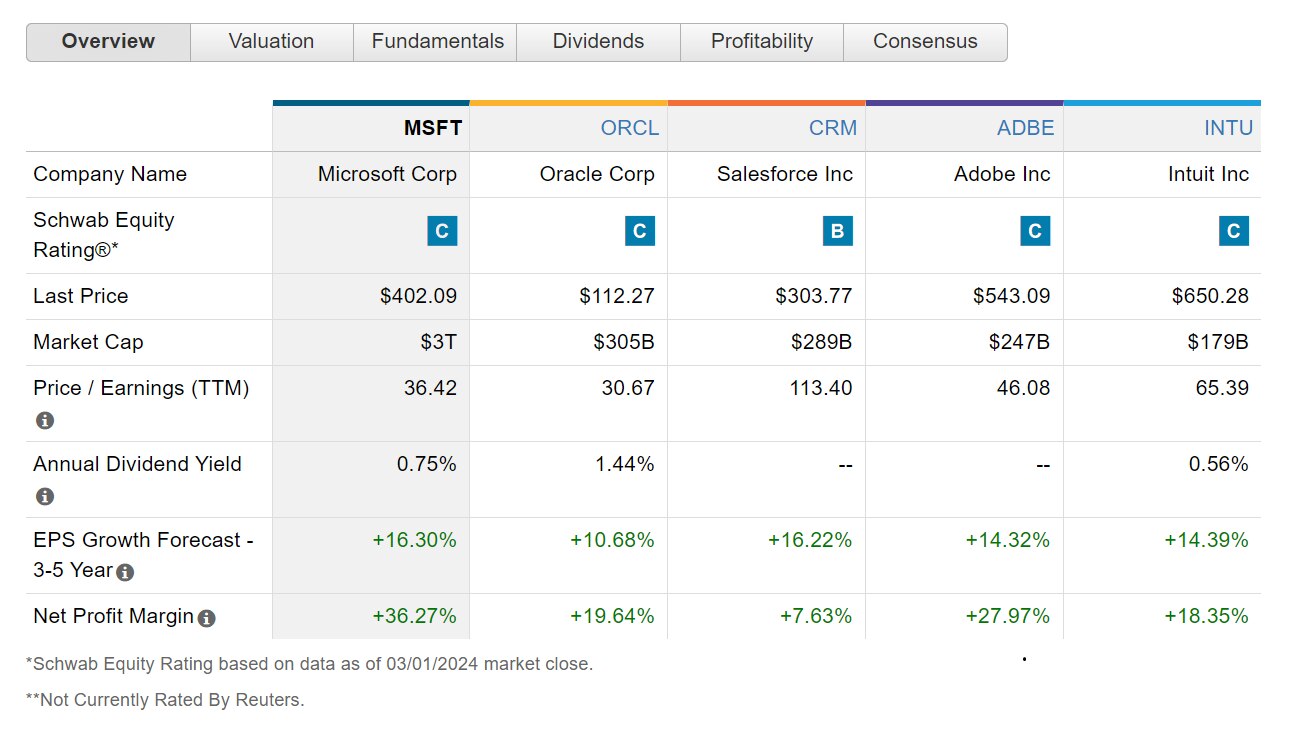Click INTU dividend yield 0.56%
The height and width of the screenshot is (740, 1307).
pos(1219,464)
